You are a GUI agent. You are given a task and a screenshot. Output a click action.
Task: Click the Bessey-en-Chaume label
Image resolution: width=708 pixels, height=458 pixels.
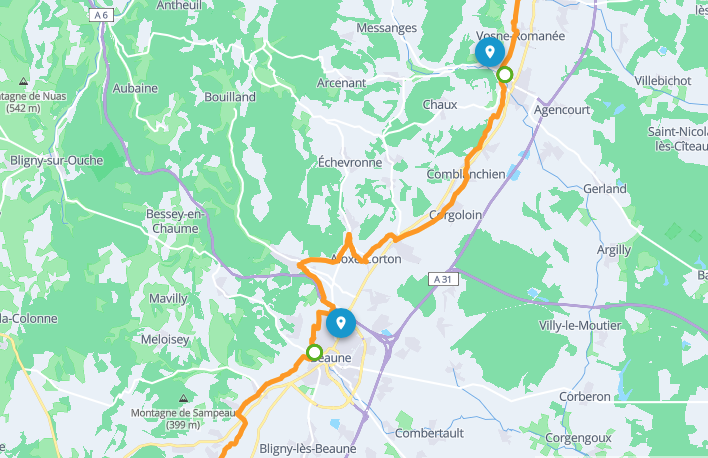coord(175,221)
